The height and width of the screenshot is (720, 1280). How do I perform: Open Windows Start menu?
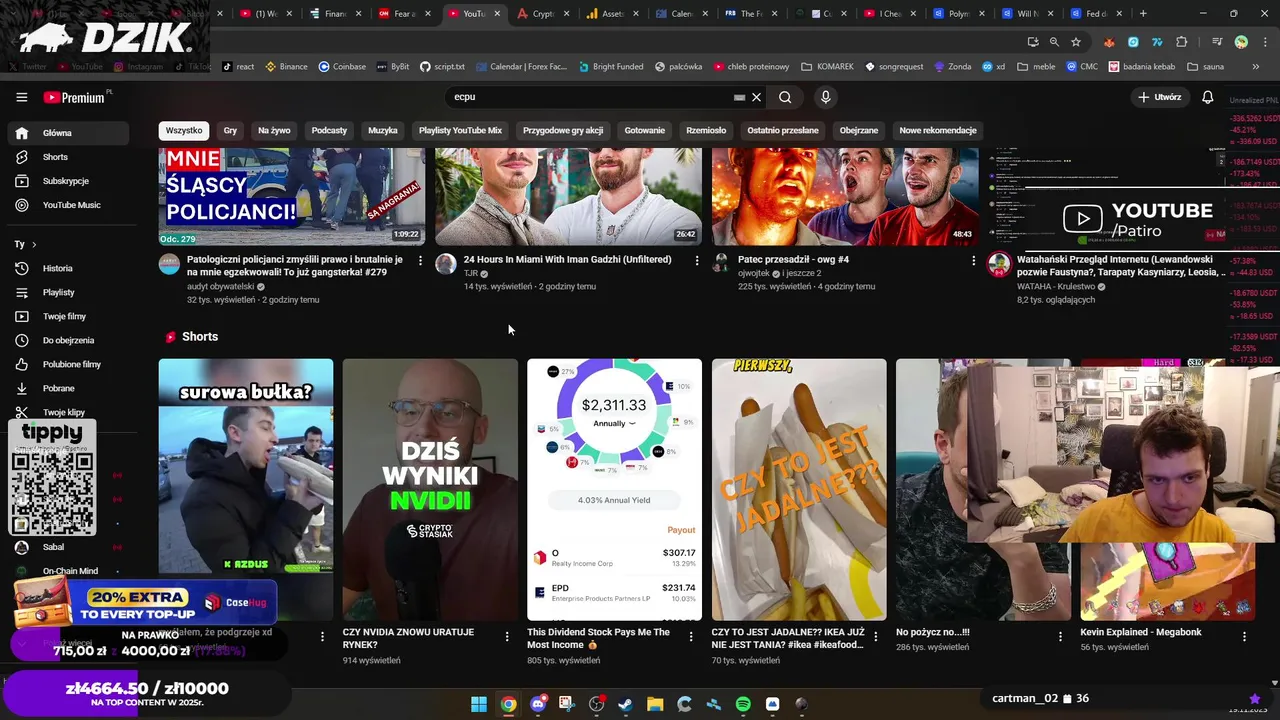tap(479, 704)
